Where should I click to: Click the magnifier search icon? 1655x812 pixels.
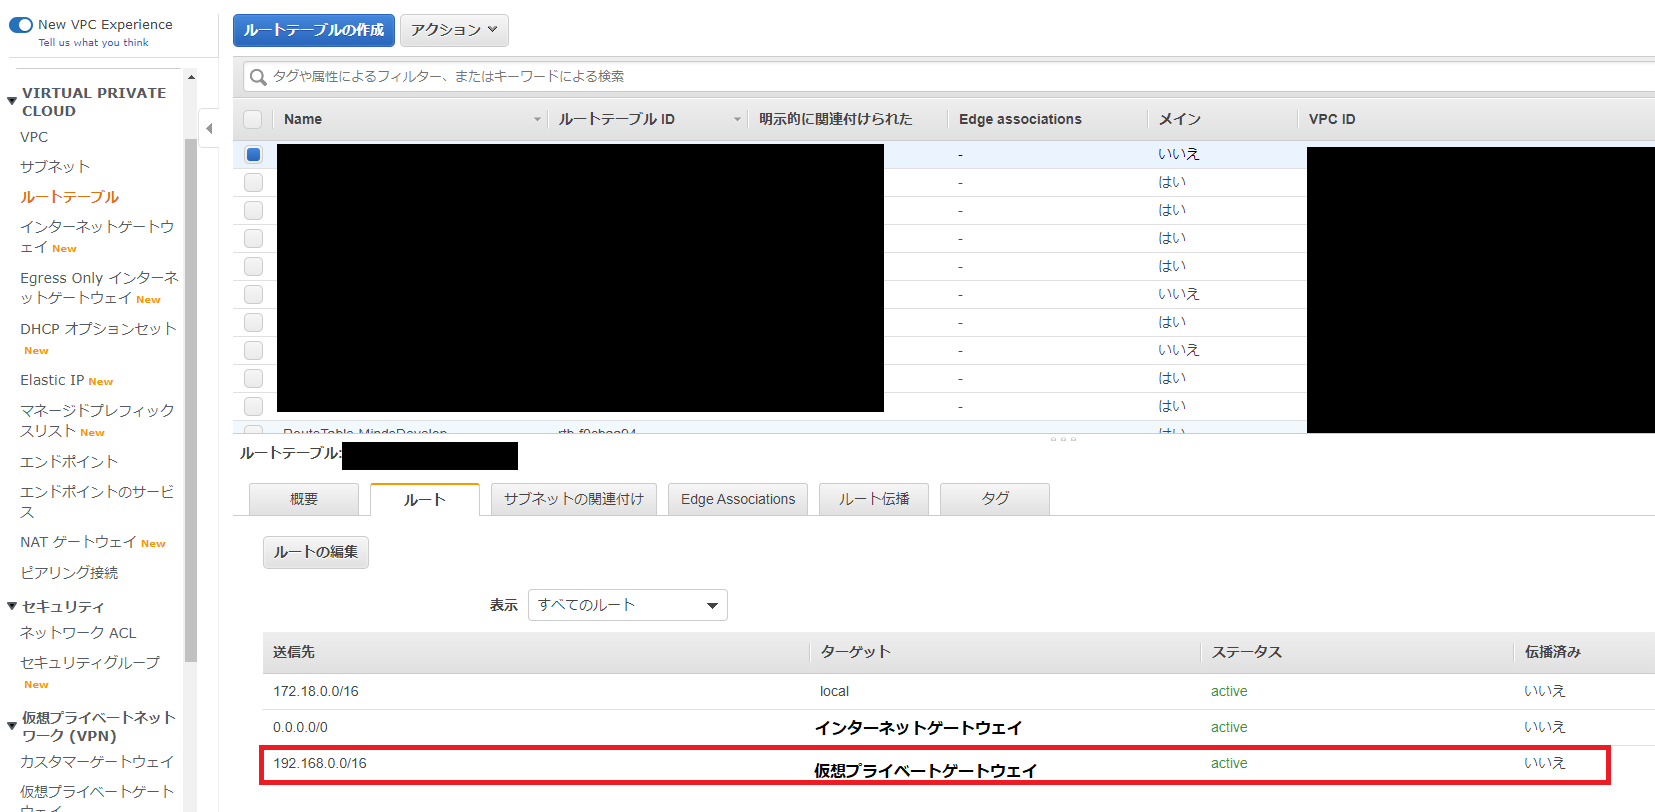[258, 77]
